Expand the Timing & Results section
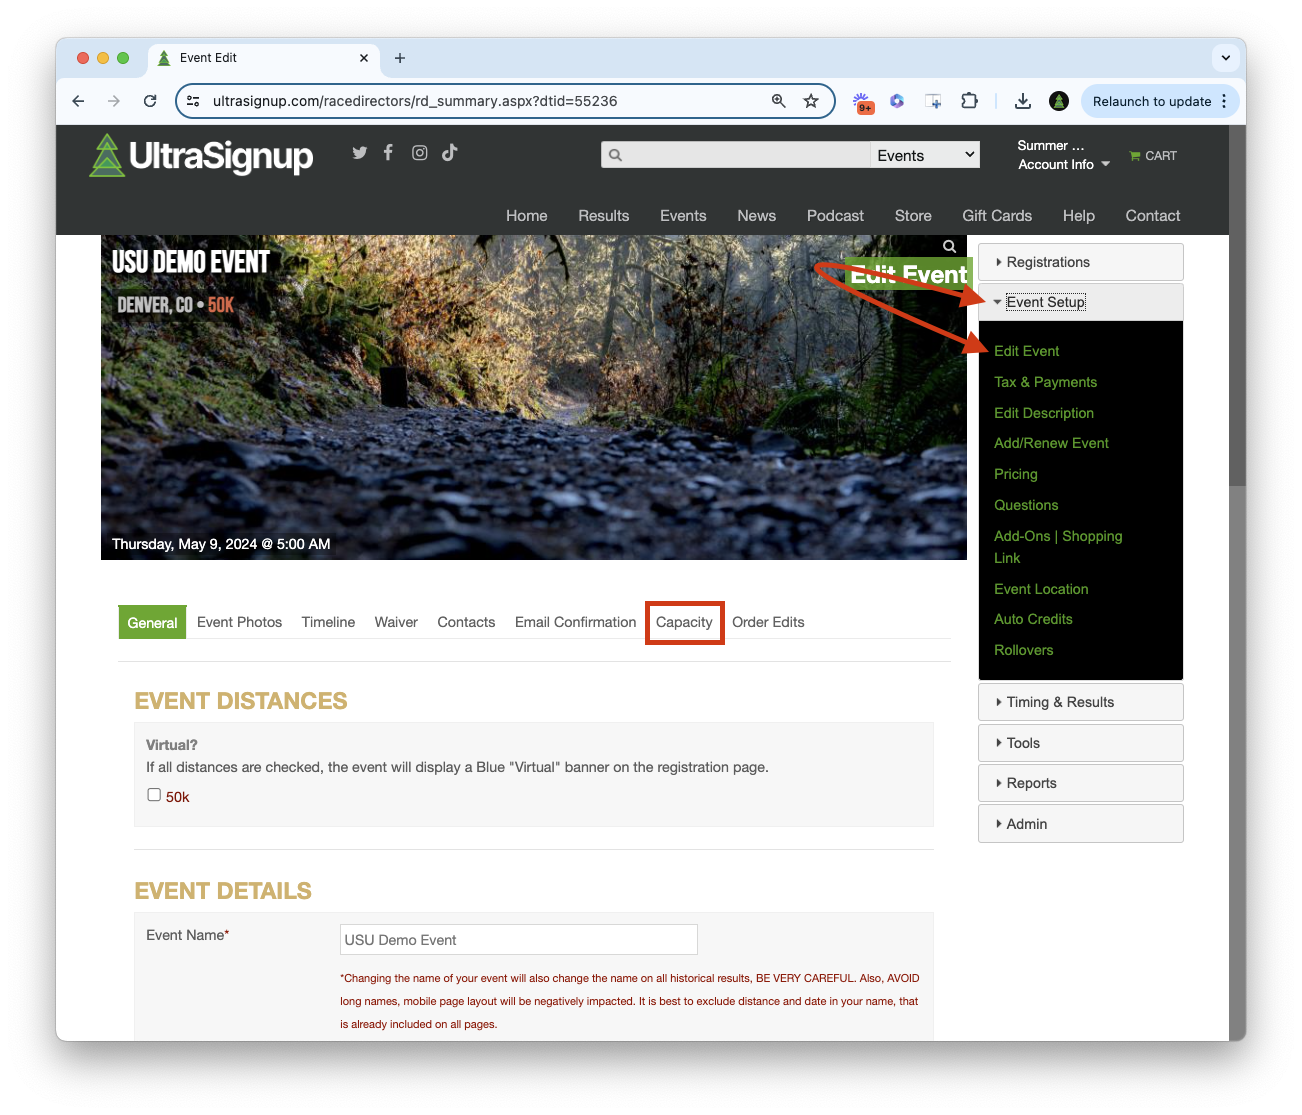1302x1115 pixels. pyautogui.click(x=1081, y=702)
